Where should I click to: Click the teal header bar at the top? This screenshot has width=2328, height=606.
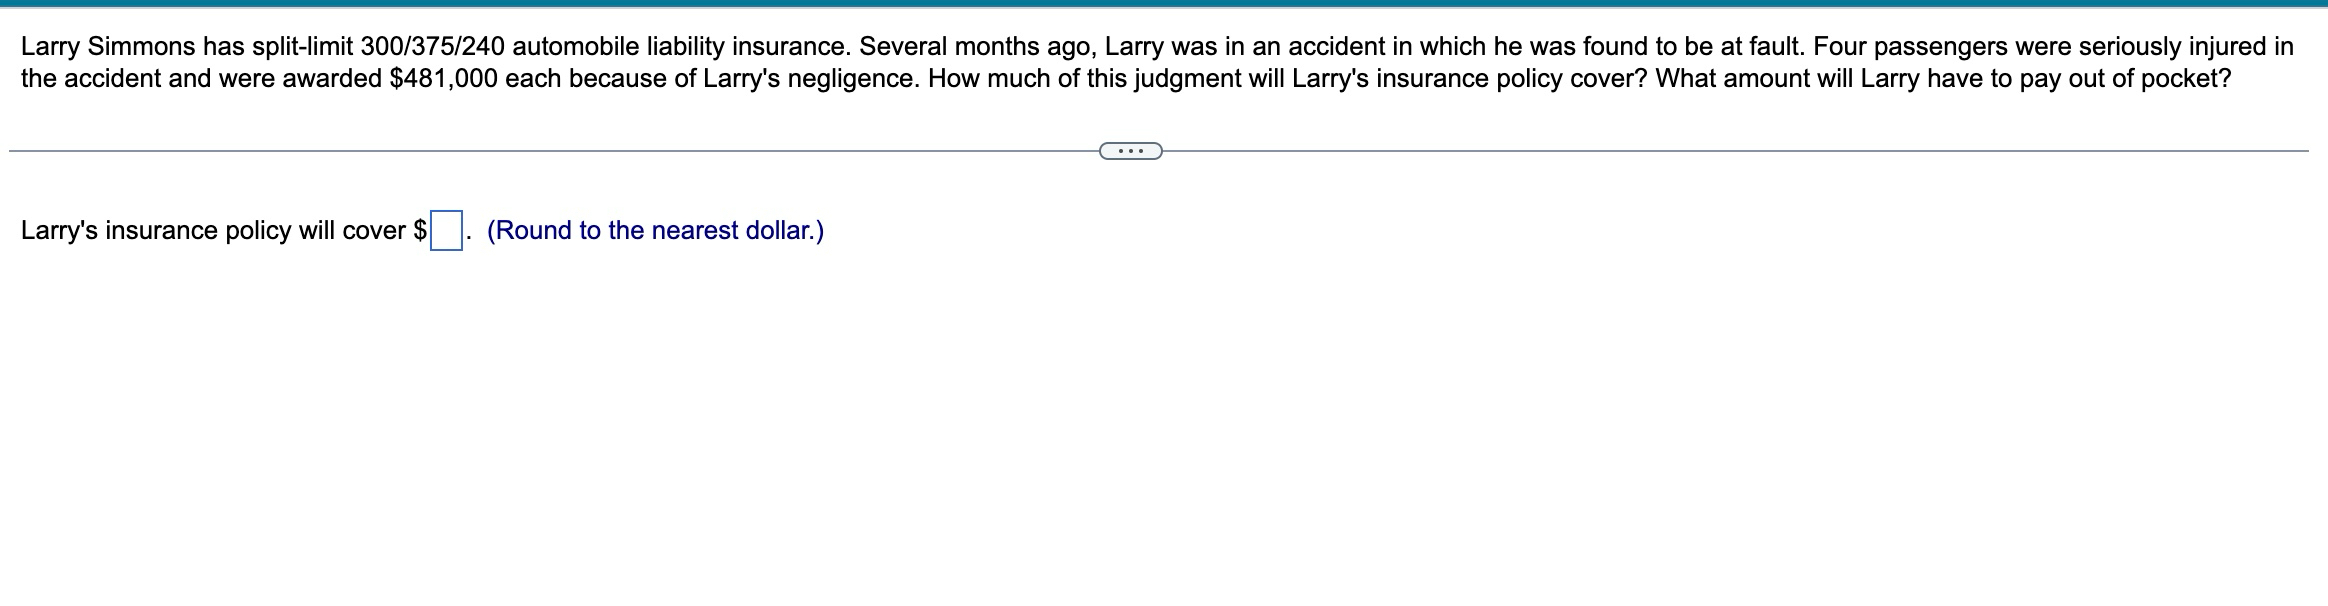point(1164,7)
